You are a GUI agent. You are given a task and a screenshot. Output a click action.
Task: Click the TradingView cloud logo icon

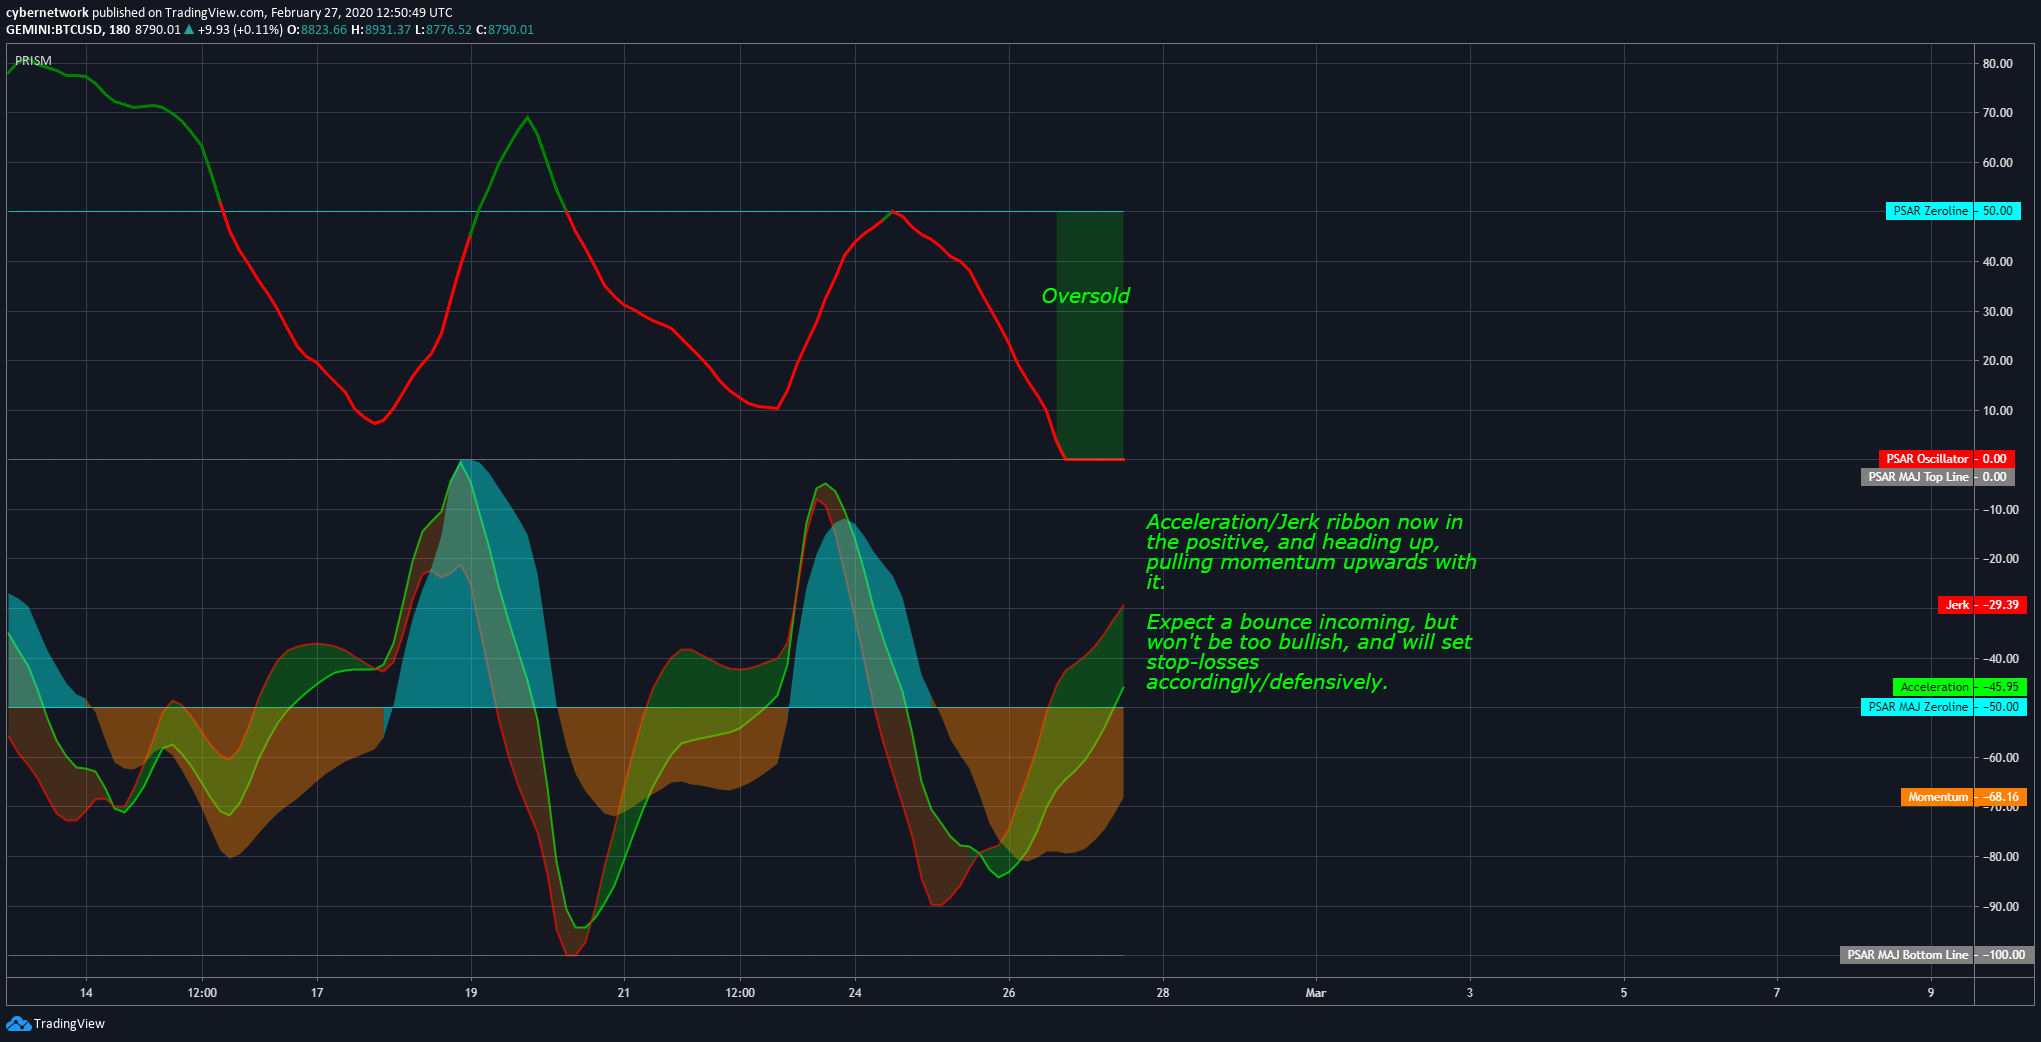[18, 1023]
